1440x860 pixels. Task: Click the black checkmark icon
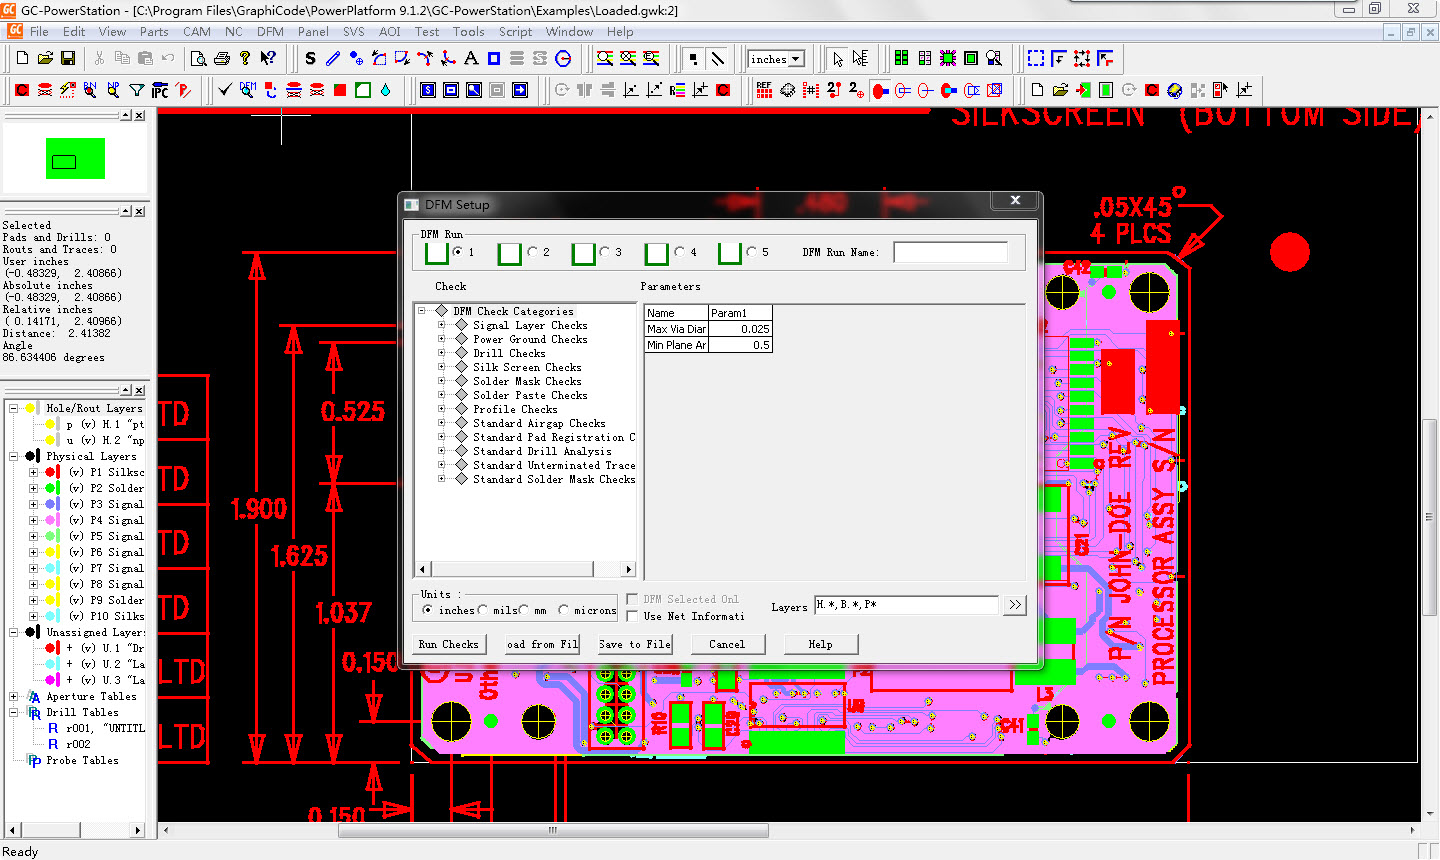click(225, 90)
